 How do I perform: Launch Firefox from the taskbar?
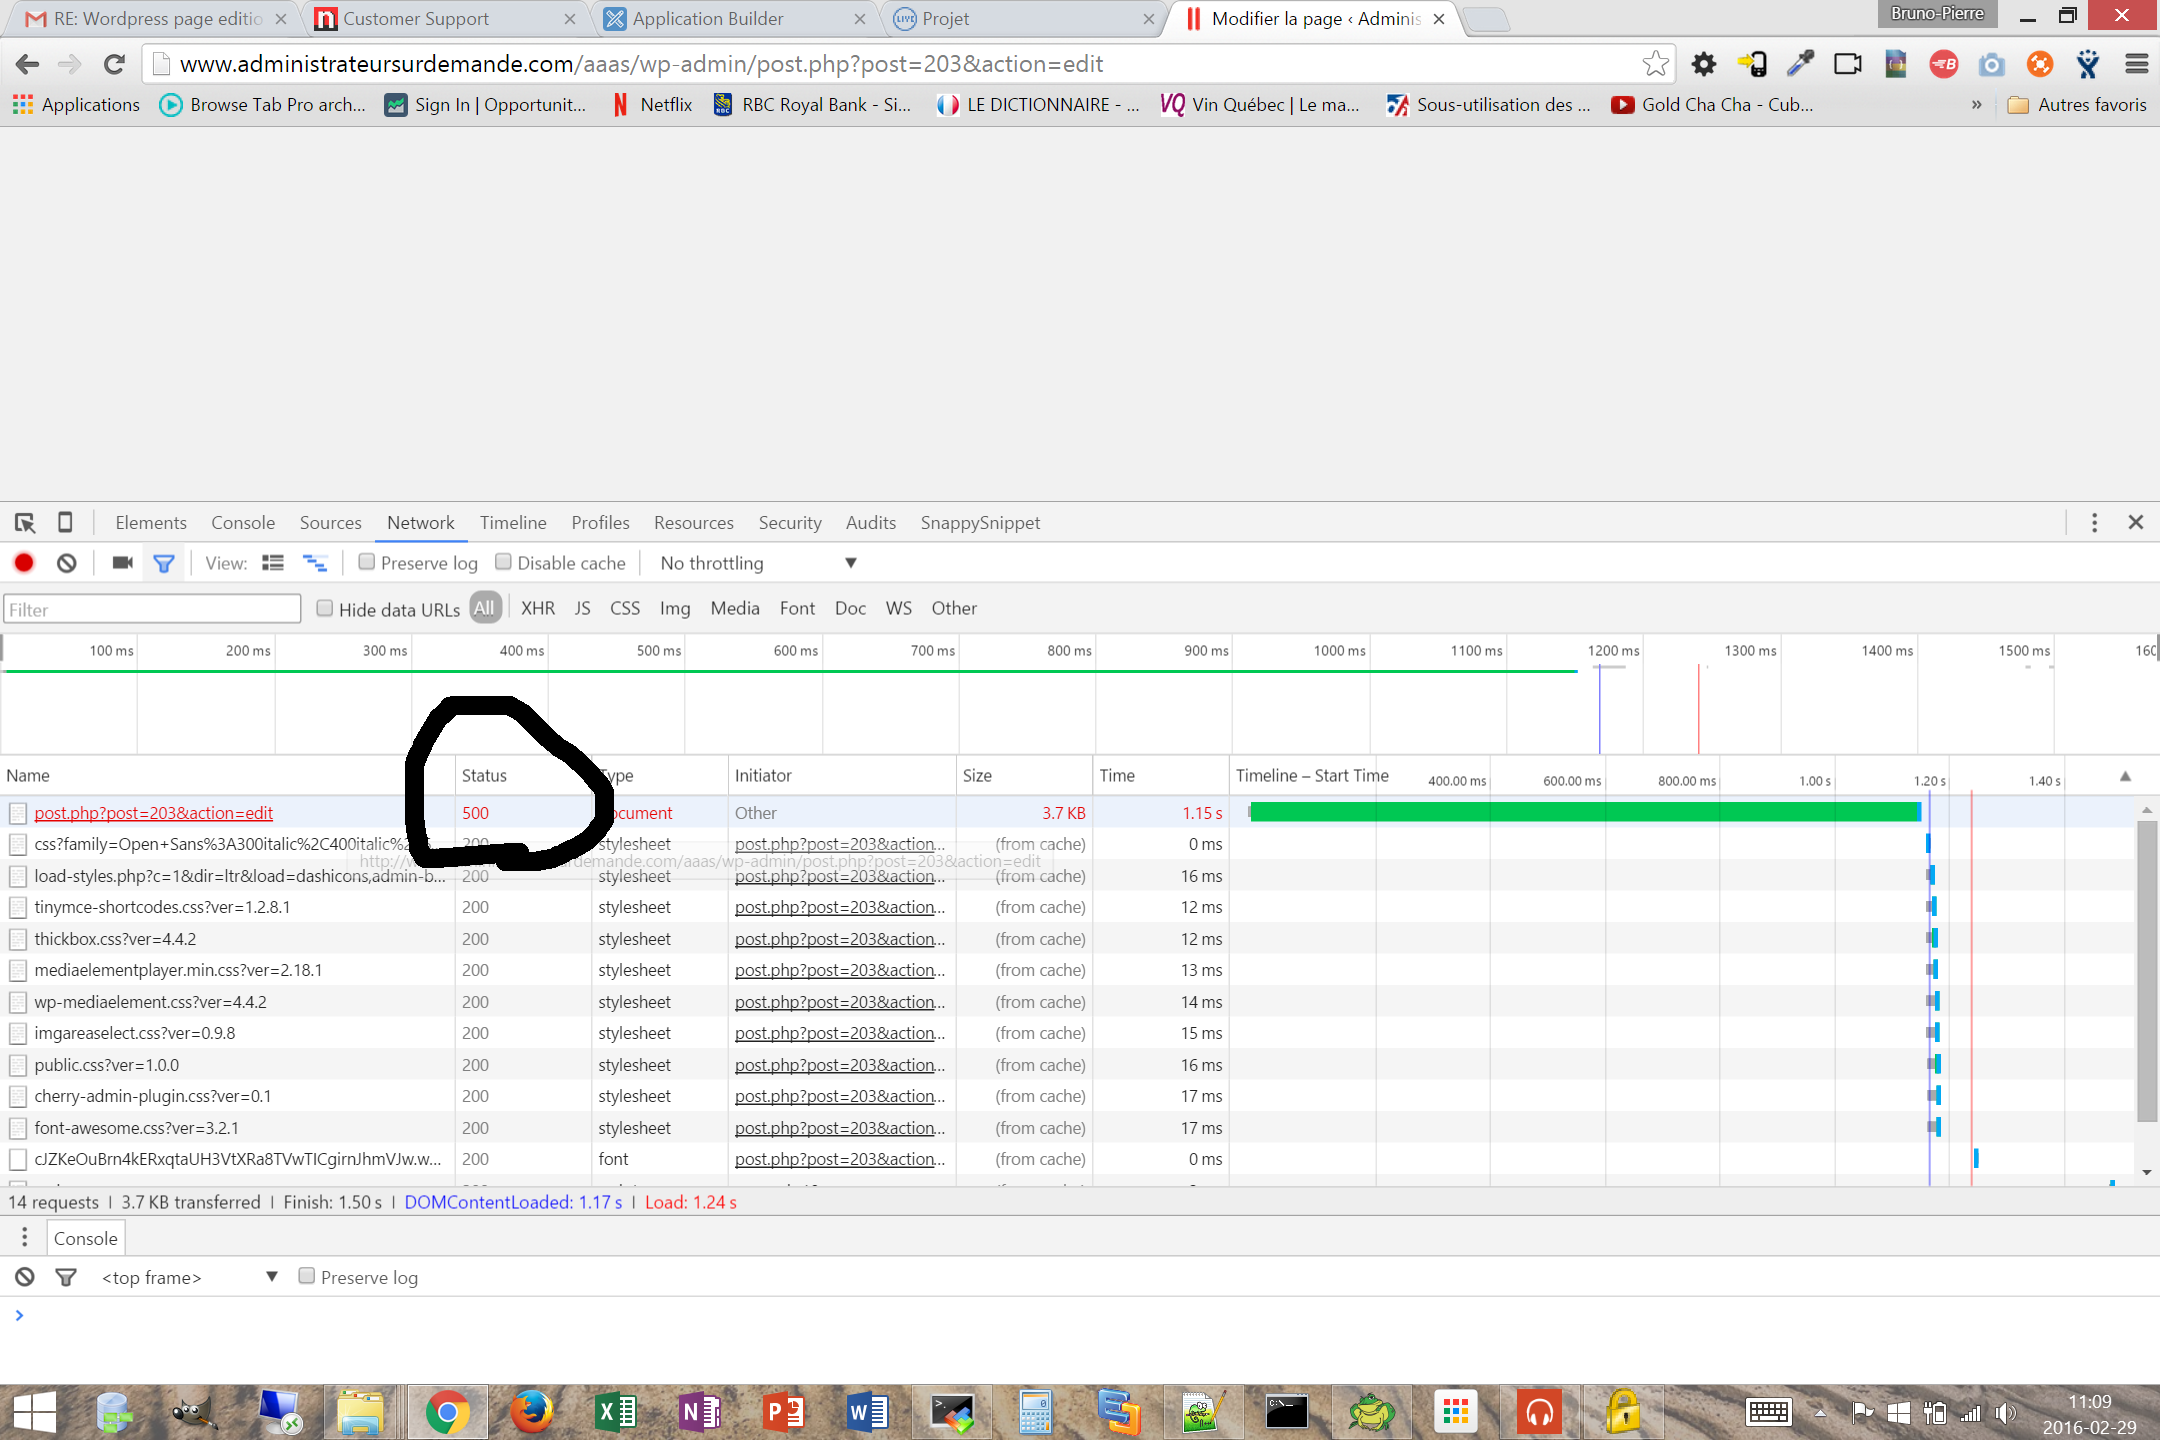(x=531, y=1412)
